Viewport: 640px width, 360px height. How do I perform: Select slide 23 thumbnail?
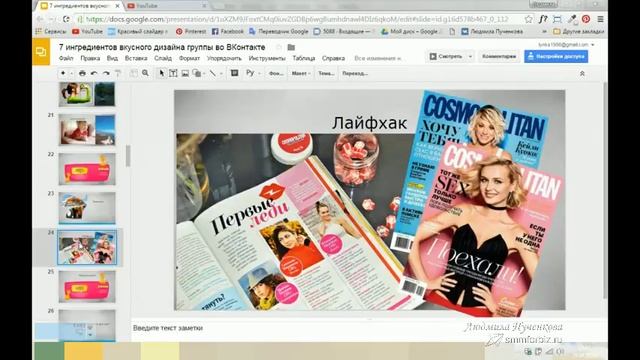pos(87,208)
